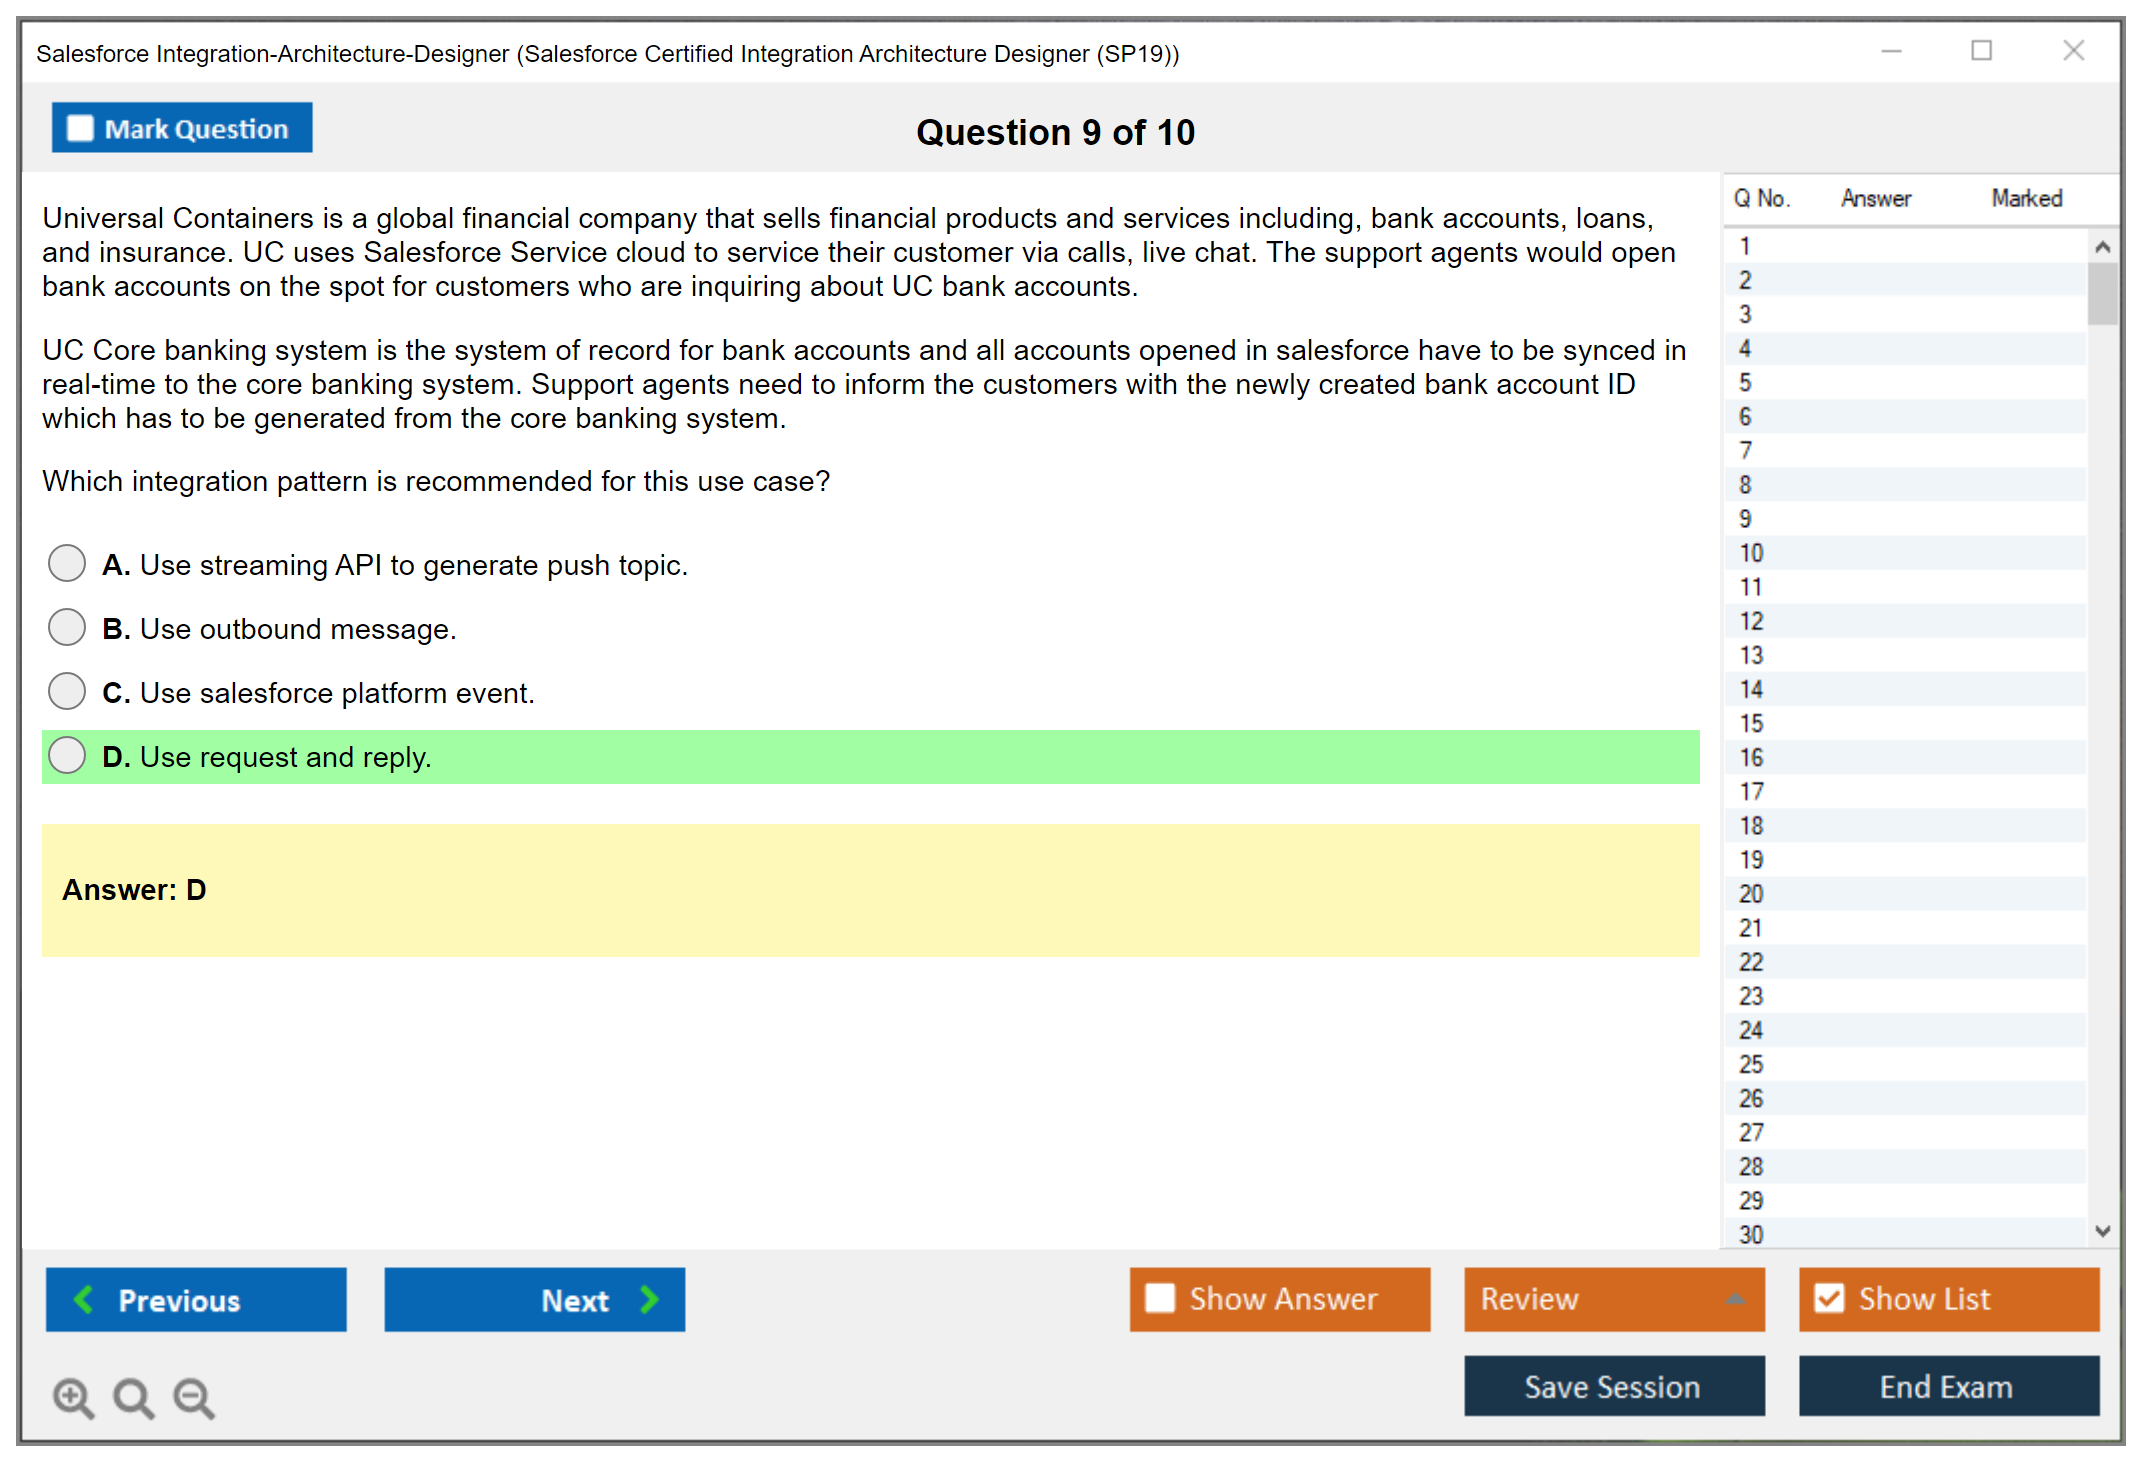Click the Previous left arrow button
The height and width of the screenshot is (1470, 2150).
point(196,1300)
